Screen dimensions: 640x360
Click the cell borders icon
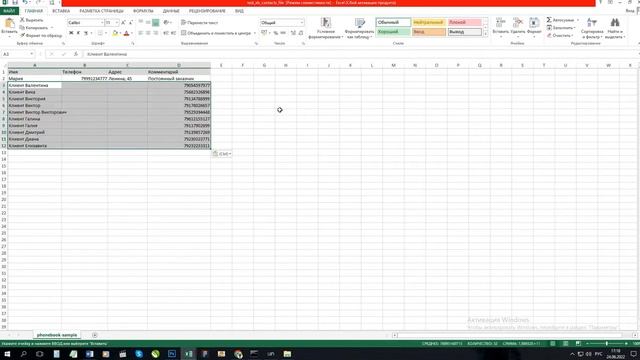tap(100, 33)
